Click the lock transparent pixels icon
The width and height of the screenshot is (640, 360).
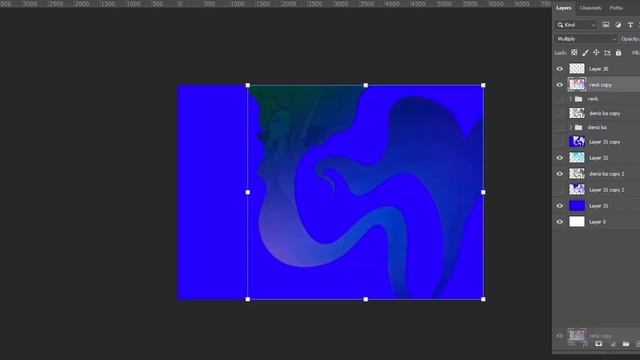tap(574, 53)
